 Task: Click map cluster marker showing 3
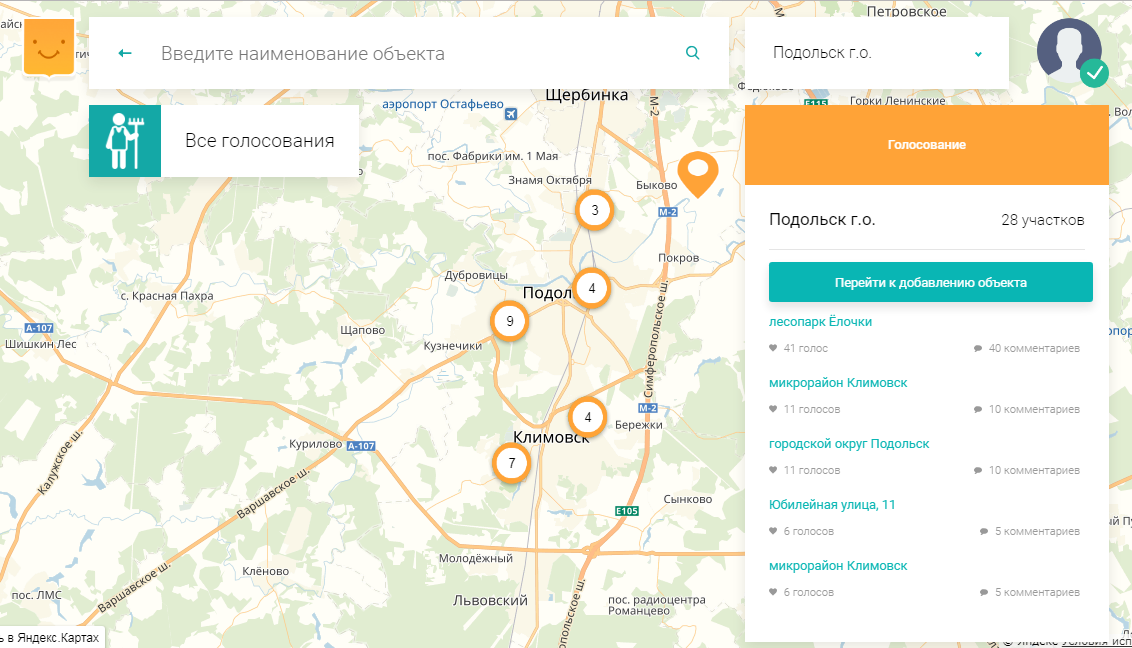click(595, 210)
